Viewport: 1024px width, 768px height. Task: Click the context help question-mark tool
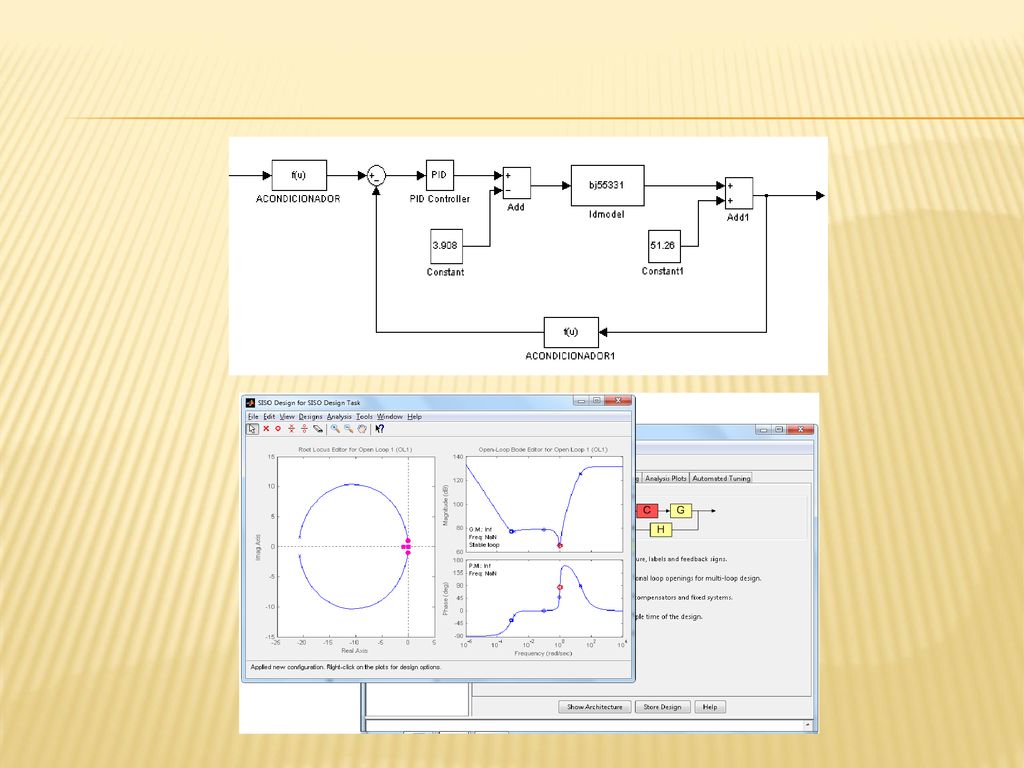pyautogui.click(x=379, y=429)
